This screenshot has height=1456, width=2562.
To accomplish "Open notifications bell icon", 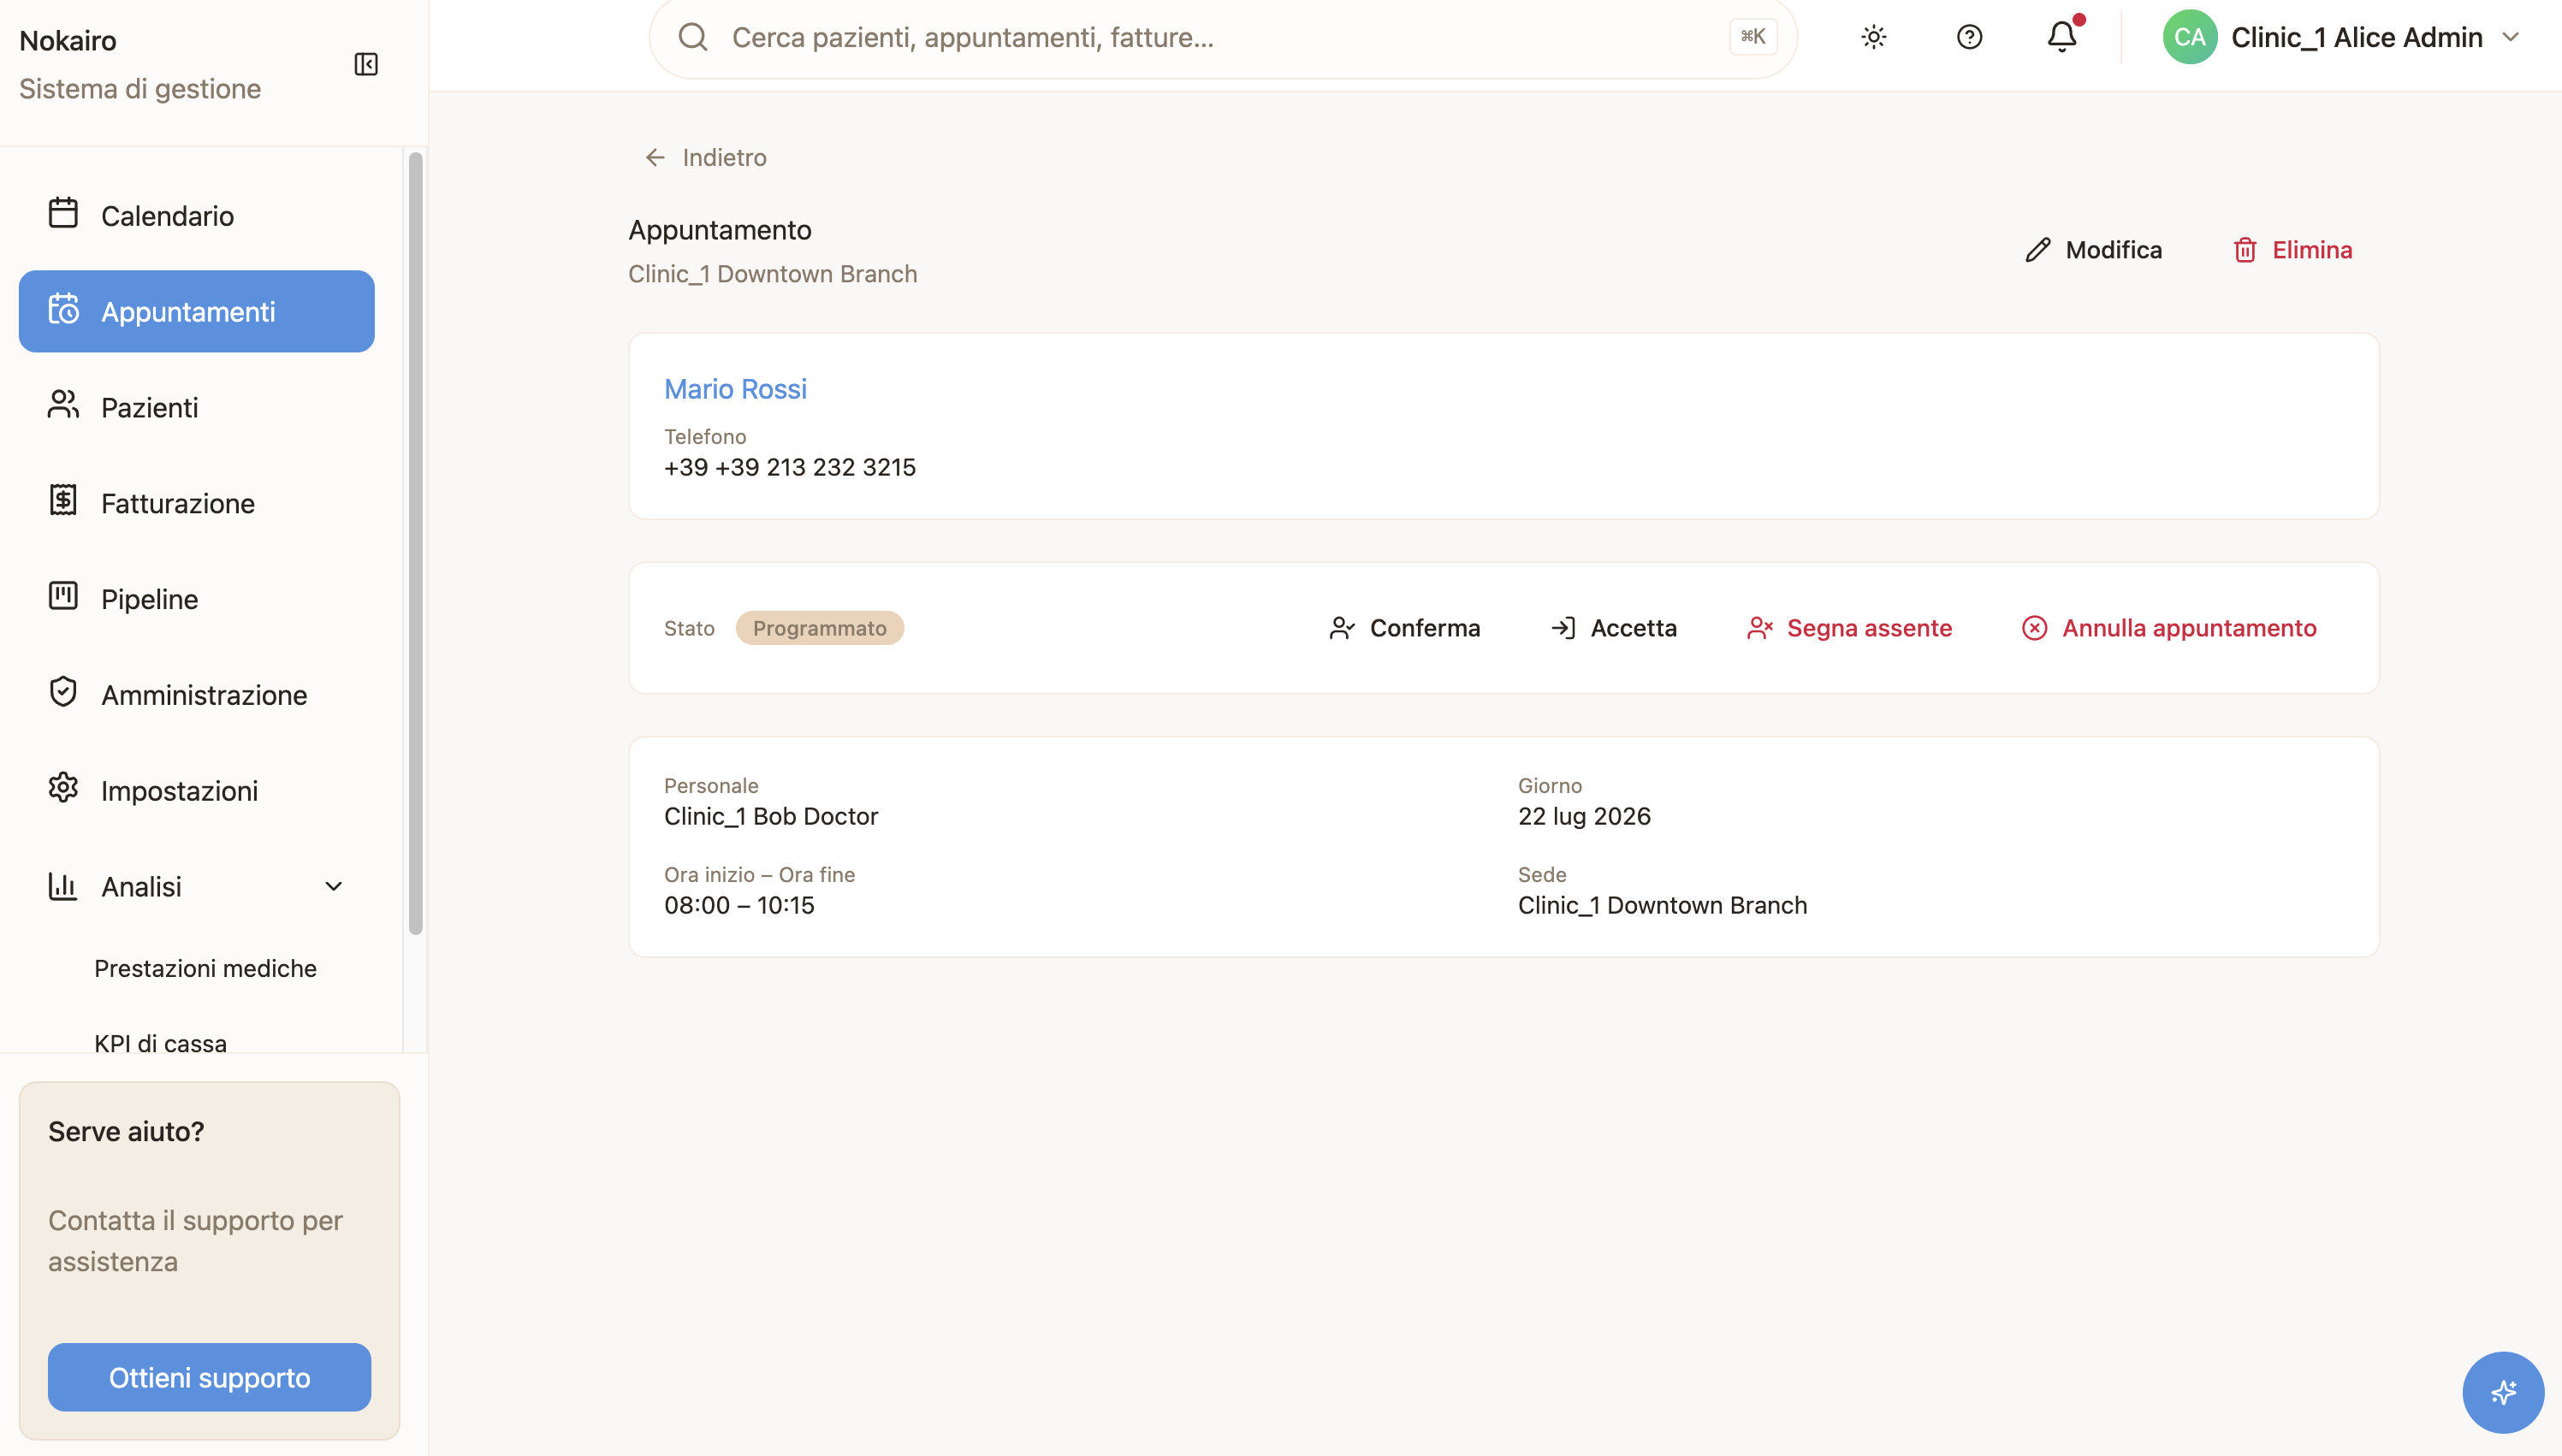I will (x=2062, y=38).
